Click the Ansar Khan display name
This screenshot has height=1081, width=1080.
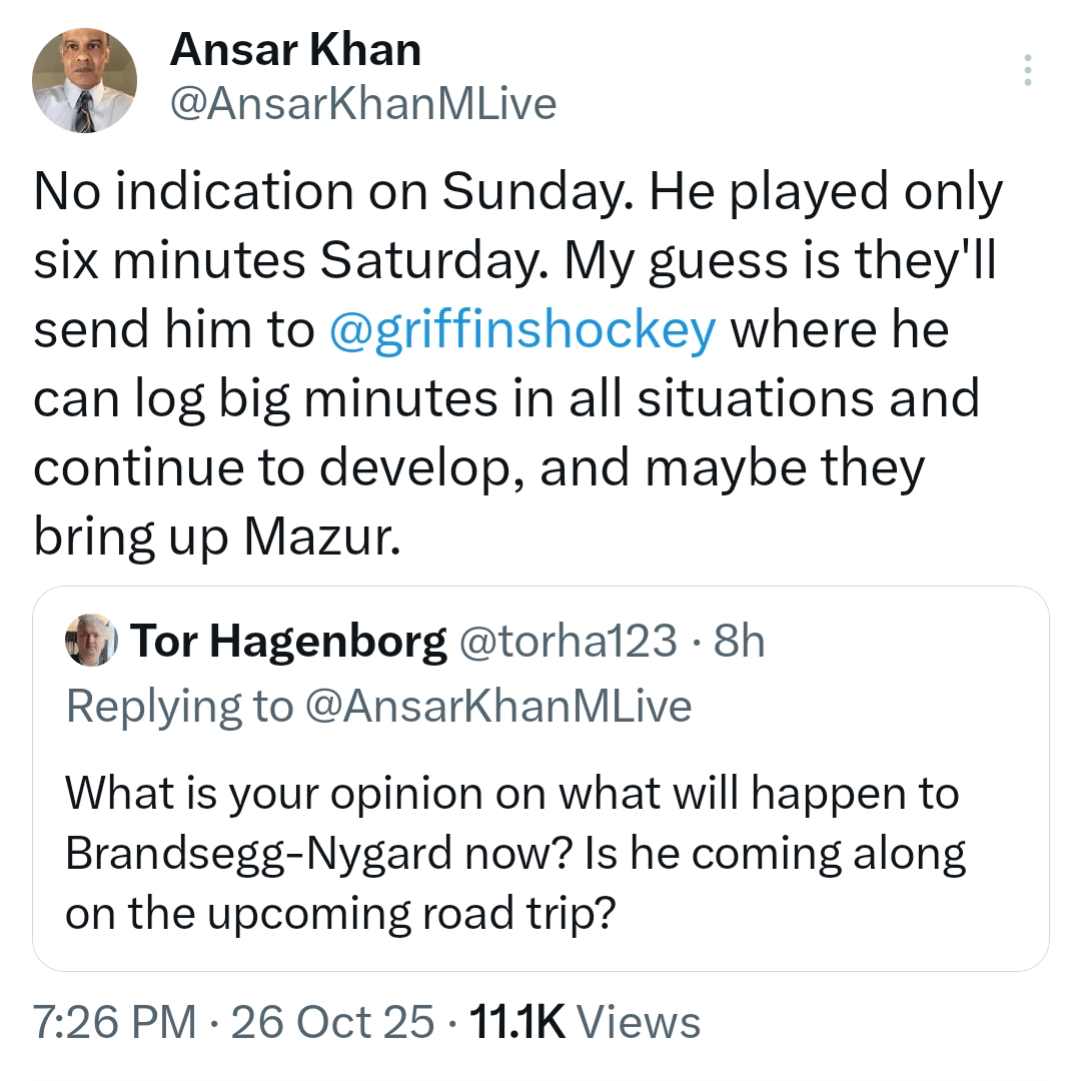296,49
